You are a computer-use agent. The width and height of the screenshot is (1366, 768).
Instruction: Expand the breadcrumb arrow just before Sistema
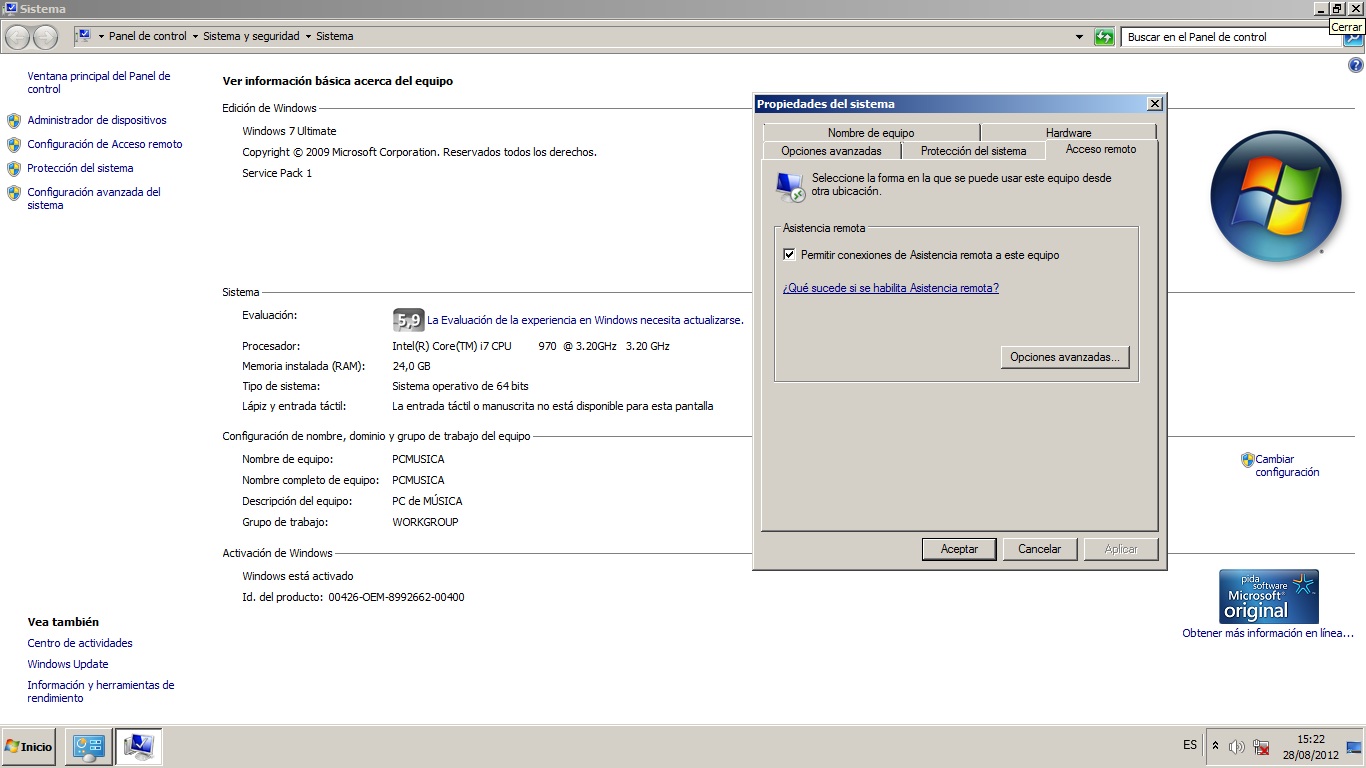(308, 37)
